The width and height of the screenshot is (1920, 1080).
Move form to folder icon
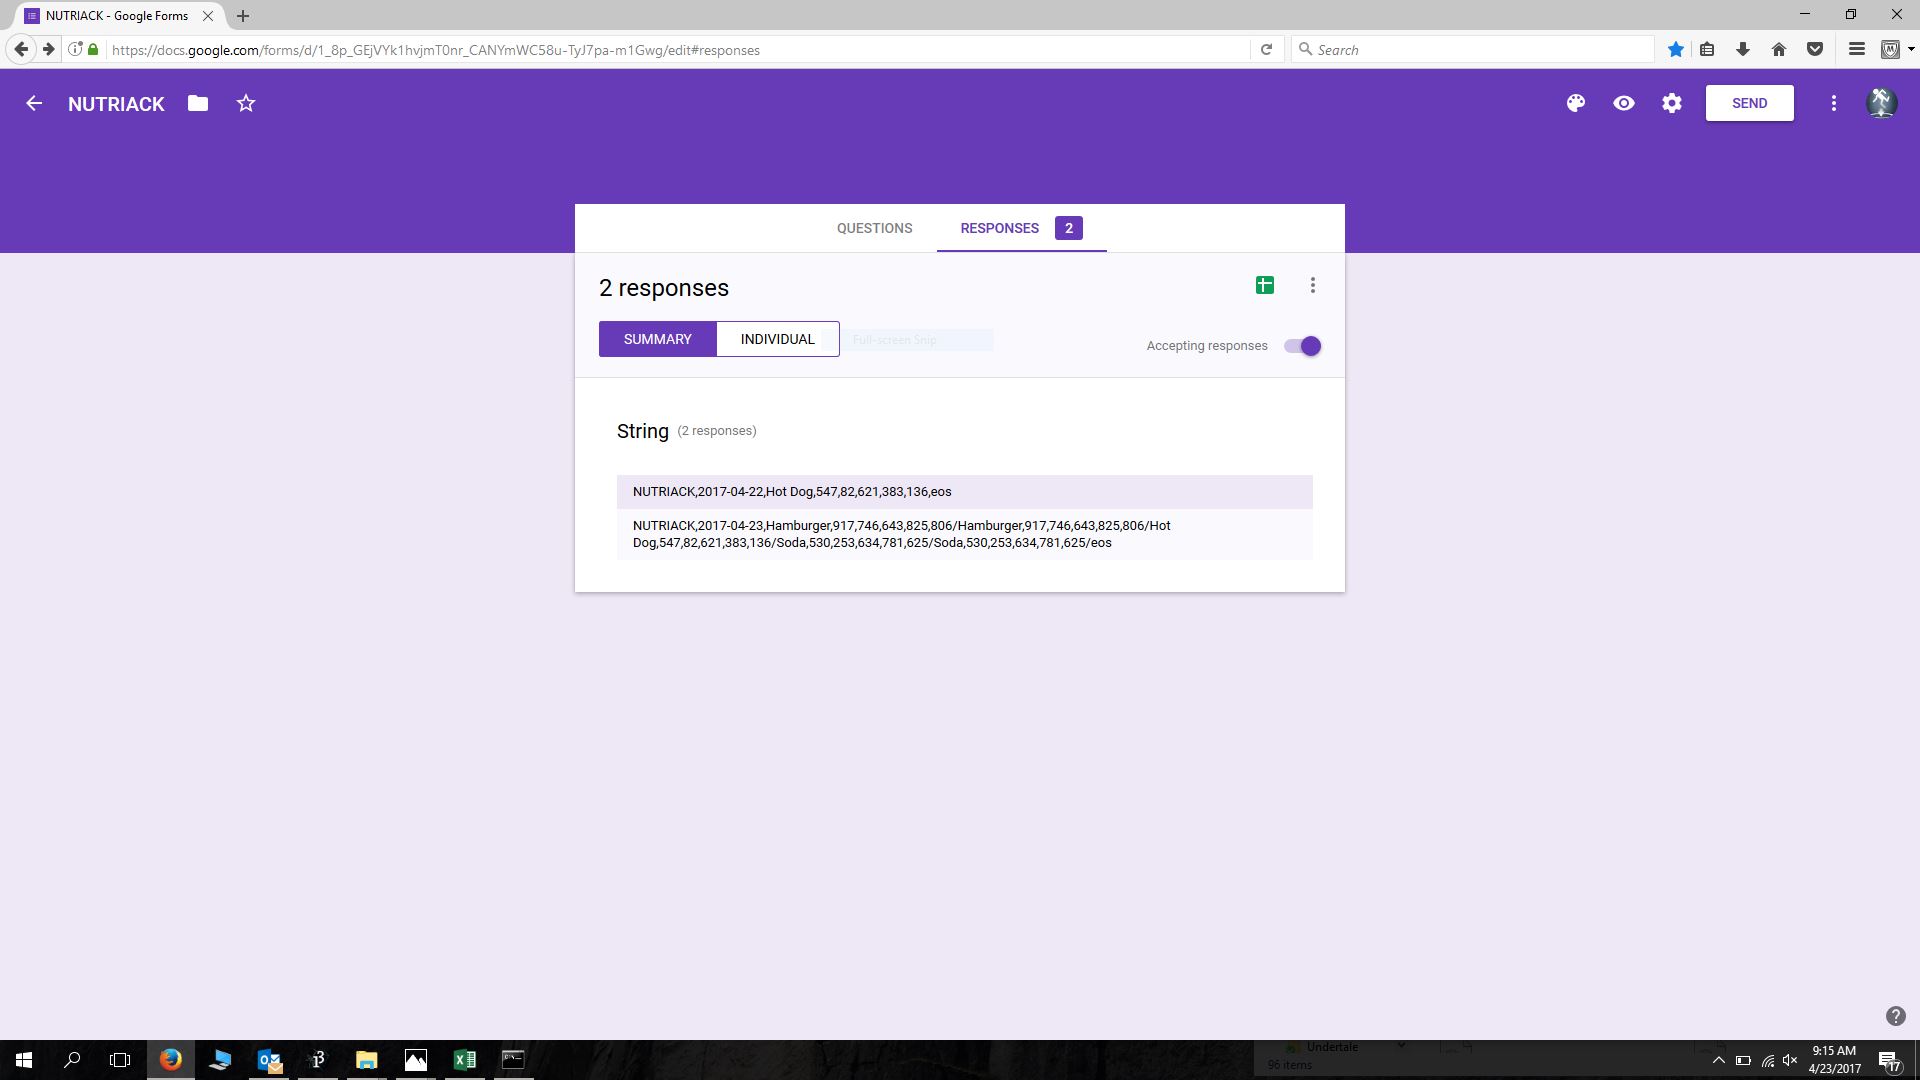(198, 103)
